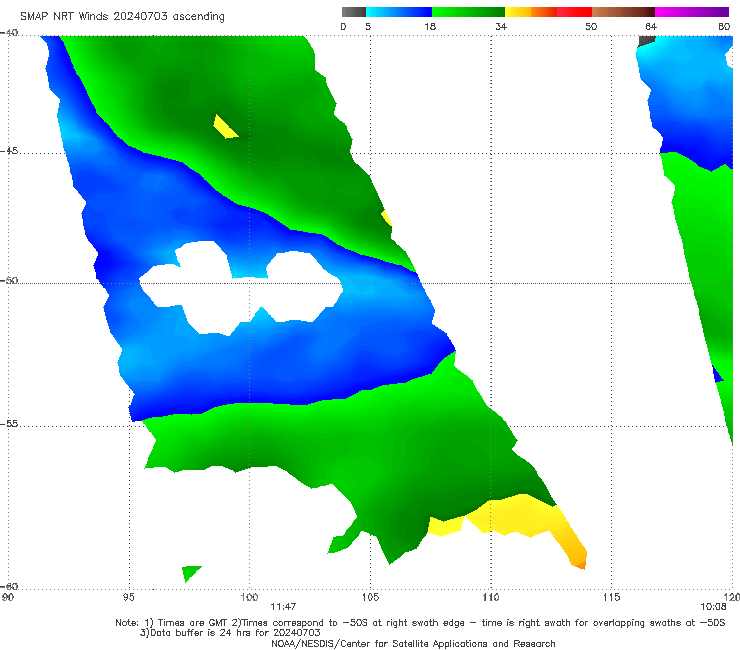
Task: Click the longitude label '115'
Action: tap(612, 597)
